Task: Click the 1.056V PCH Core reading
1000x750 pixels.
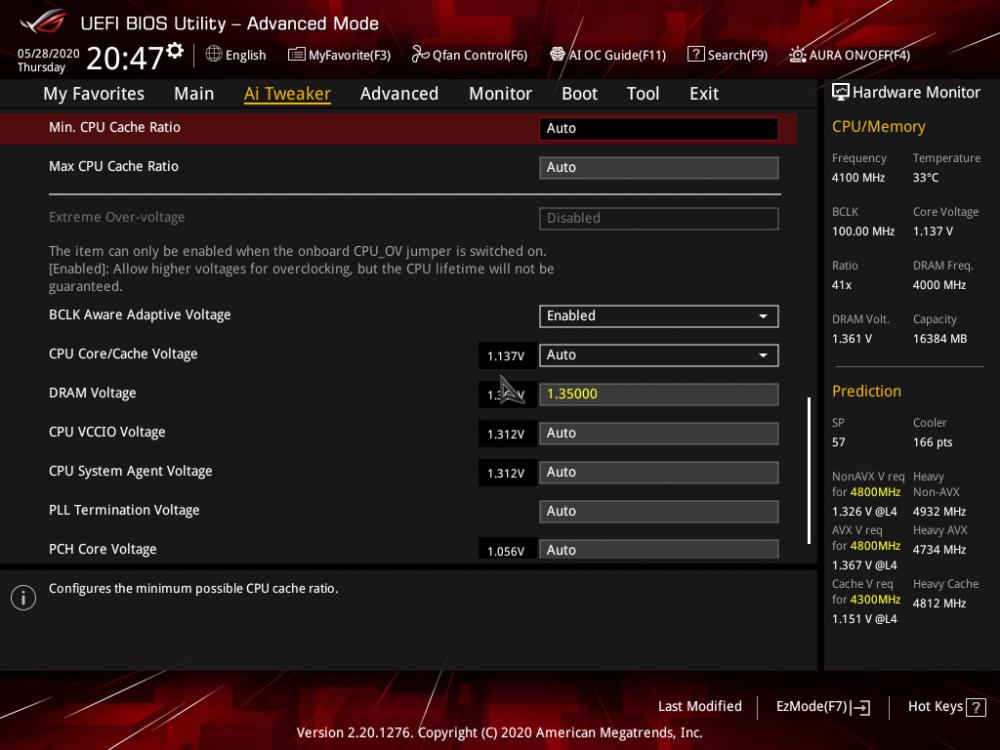Action: click(506, 551)
